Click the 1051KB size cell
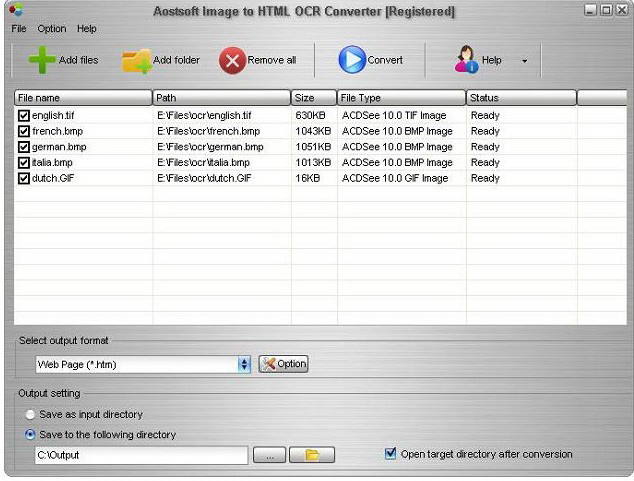 pos(313,147)
